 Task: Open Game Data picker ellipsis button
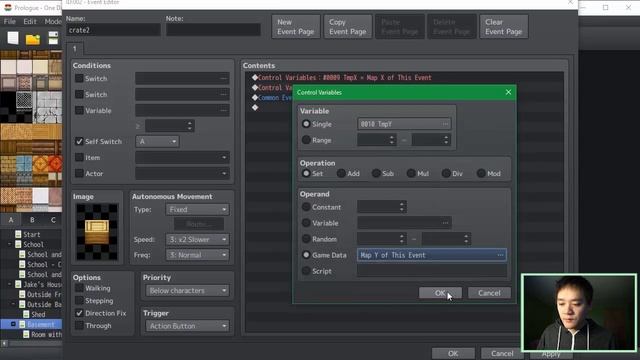coord(500,255)
